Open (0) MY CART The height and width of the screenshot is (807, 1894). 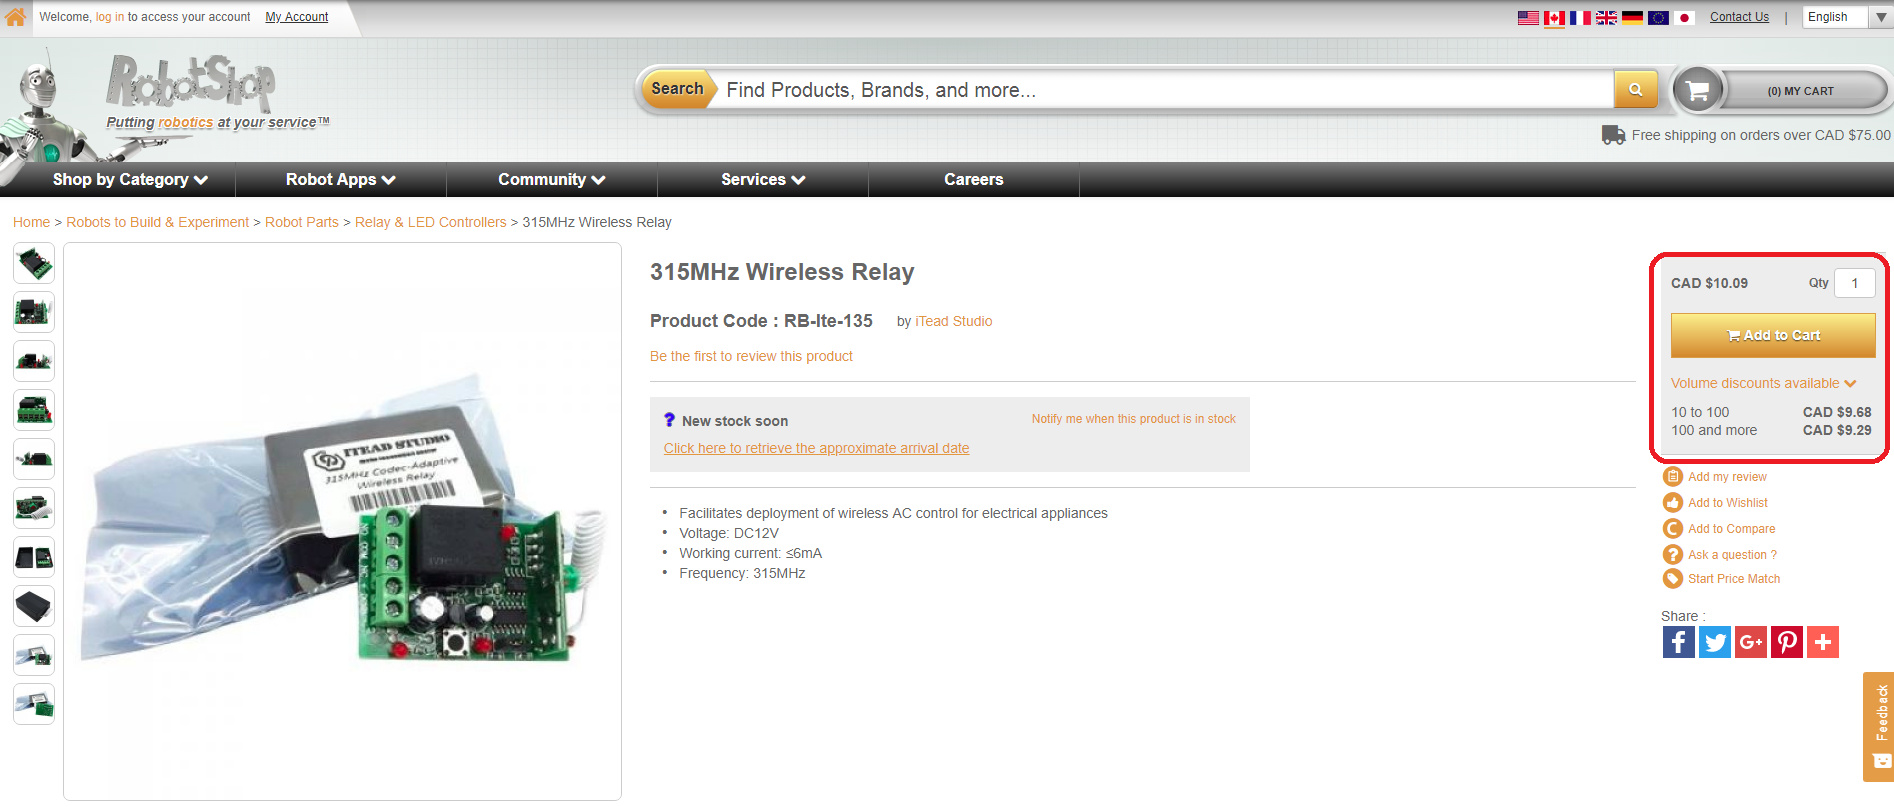pyautogui.click(x=1800, y=91)
